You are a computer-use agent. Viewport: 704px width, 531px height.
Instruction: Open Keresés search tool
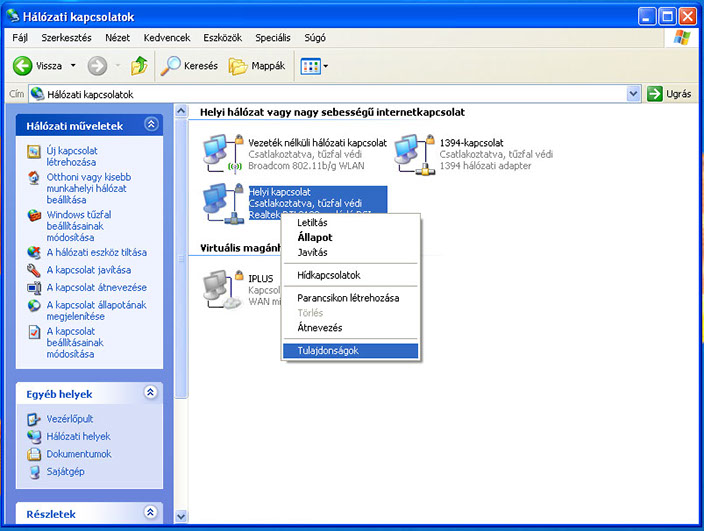[189, 66]
